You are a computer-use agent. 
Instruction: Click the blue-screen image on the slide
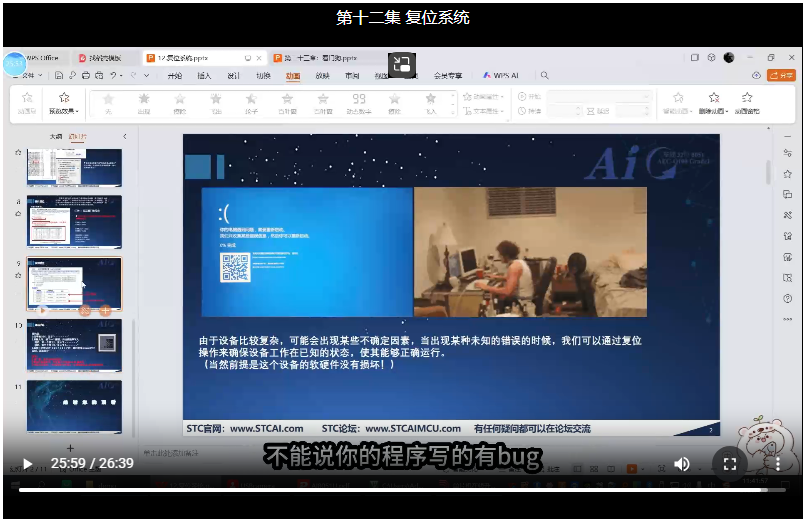tap(307, 252)
